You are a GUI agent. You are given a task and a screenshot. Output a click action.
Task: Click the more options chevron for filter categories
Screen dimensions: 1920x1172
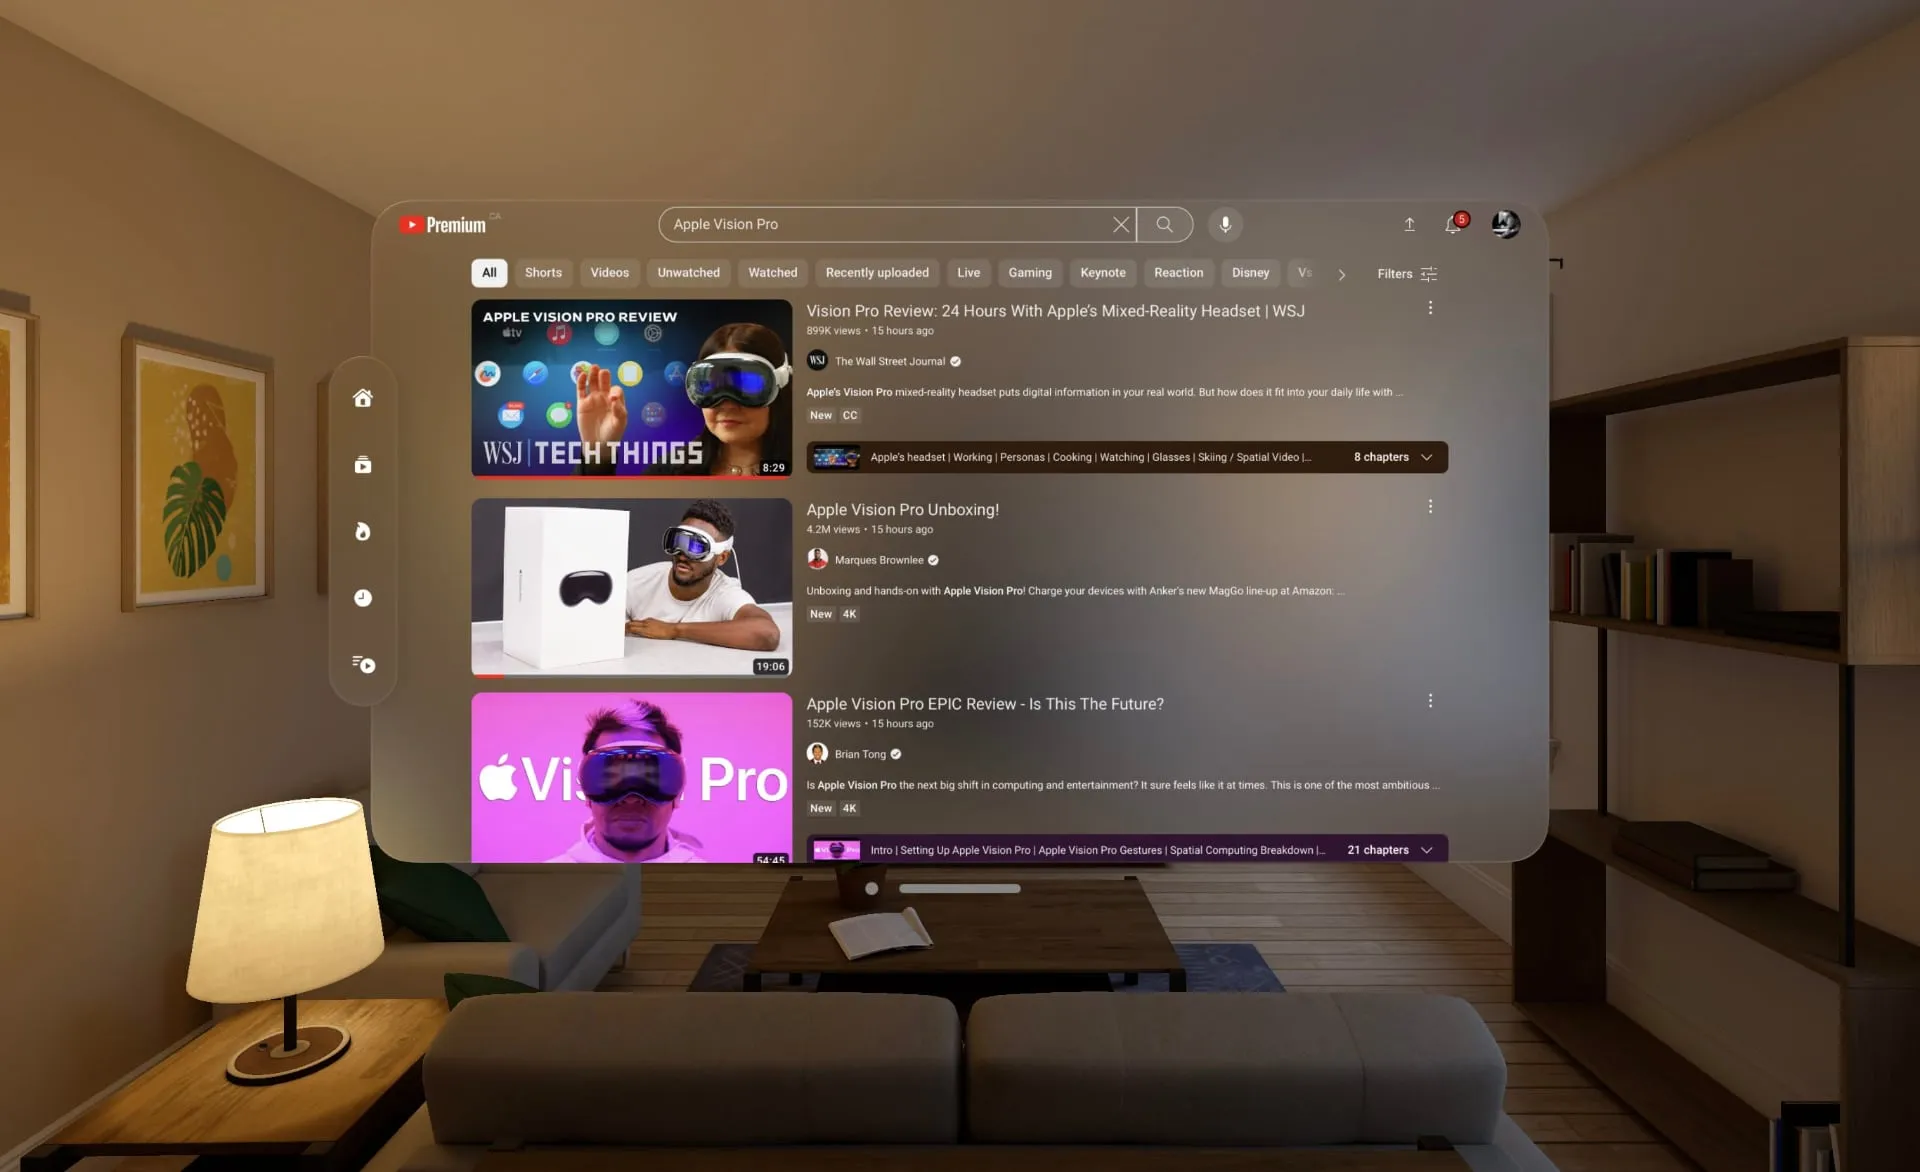point(1339,273)
